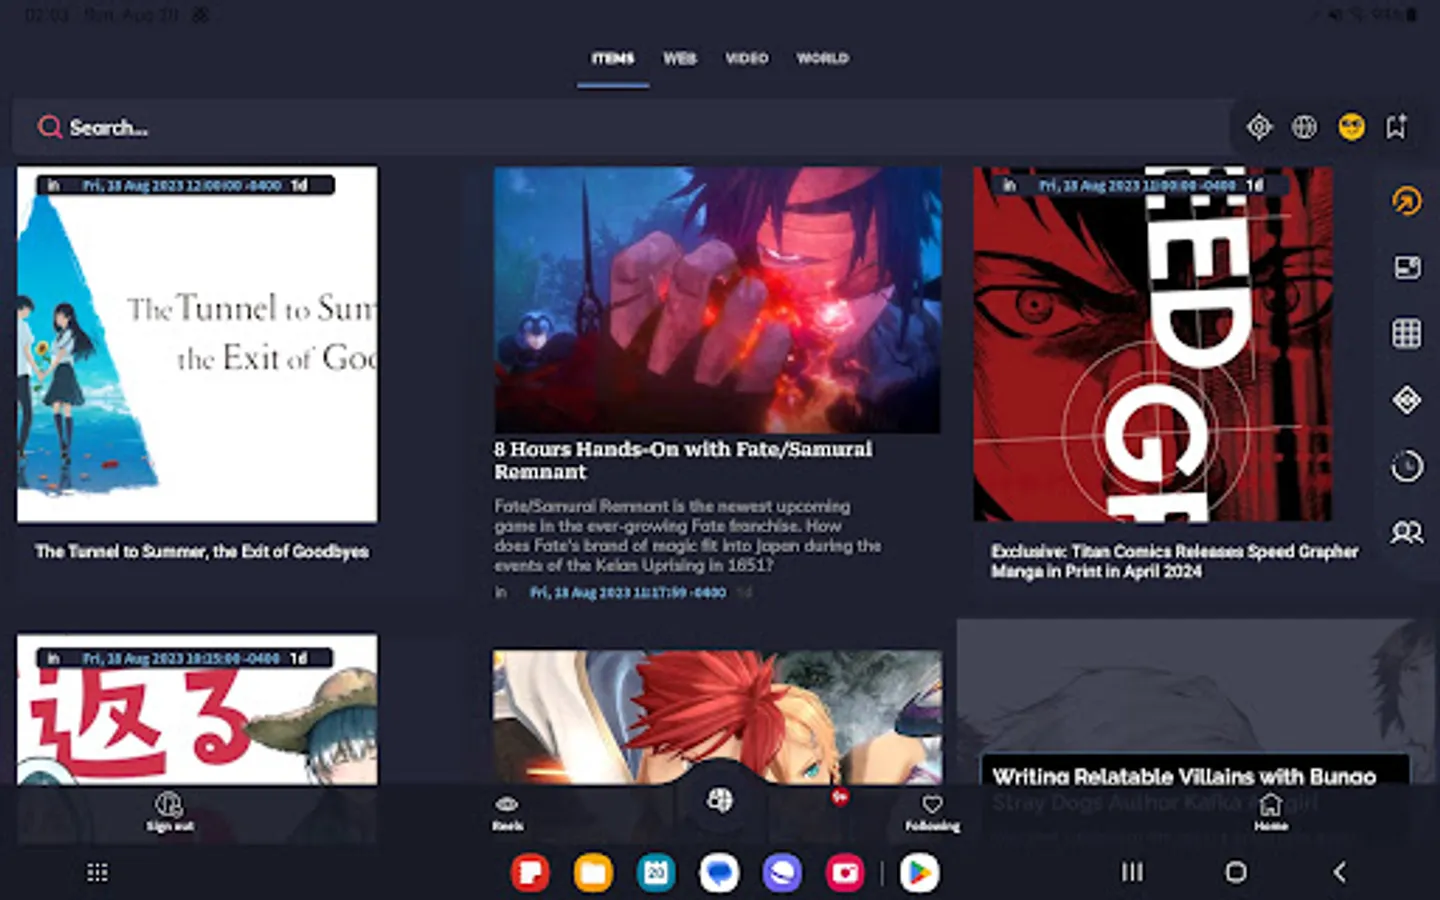This screenshot has width=1440, height=900.
Task: Launch the Google Play Store dock app
Action: [x=919, y=873]
